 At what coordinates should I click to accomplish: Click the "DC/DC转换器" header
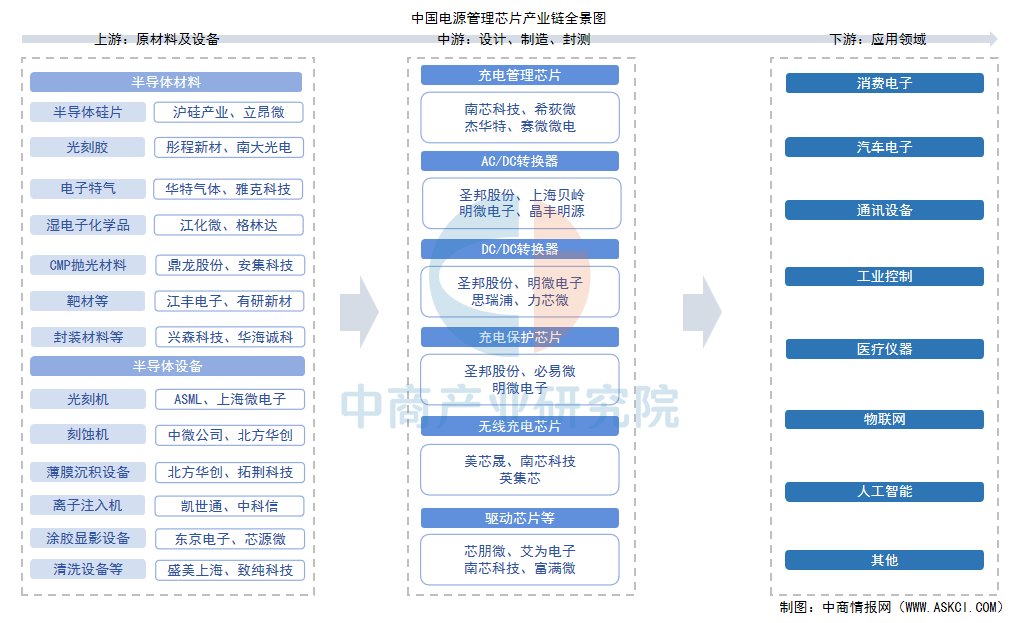[x=520, y=249]
